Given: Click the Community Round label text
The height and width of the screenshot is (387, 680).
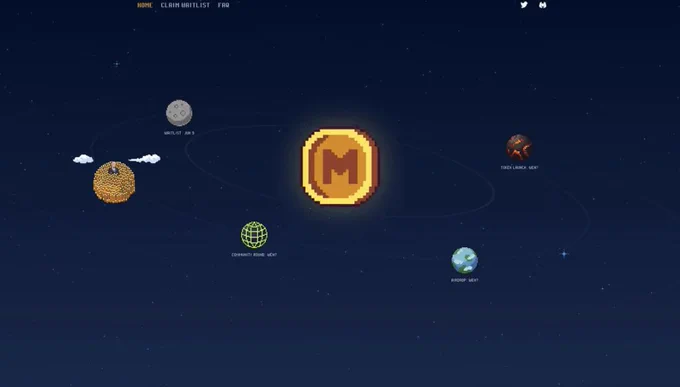Looking at the screenshot, I should (254, 255).
